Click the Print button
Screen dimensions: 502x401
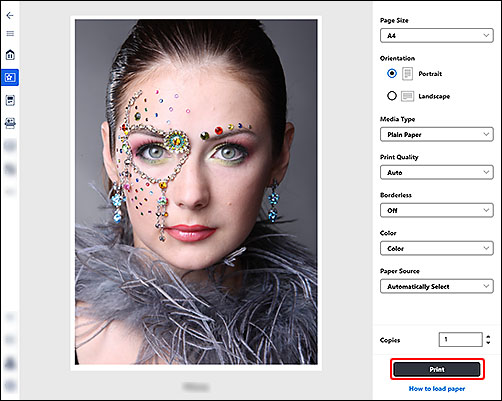[x=437, y=369]
